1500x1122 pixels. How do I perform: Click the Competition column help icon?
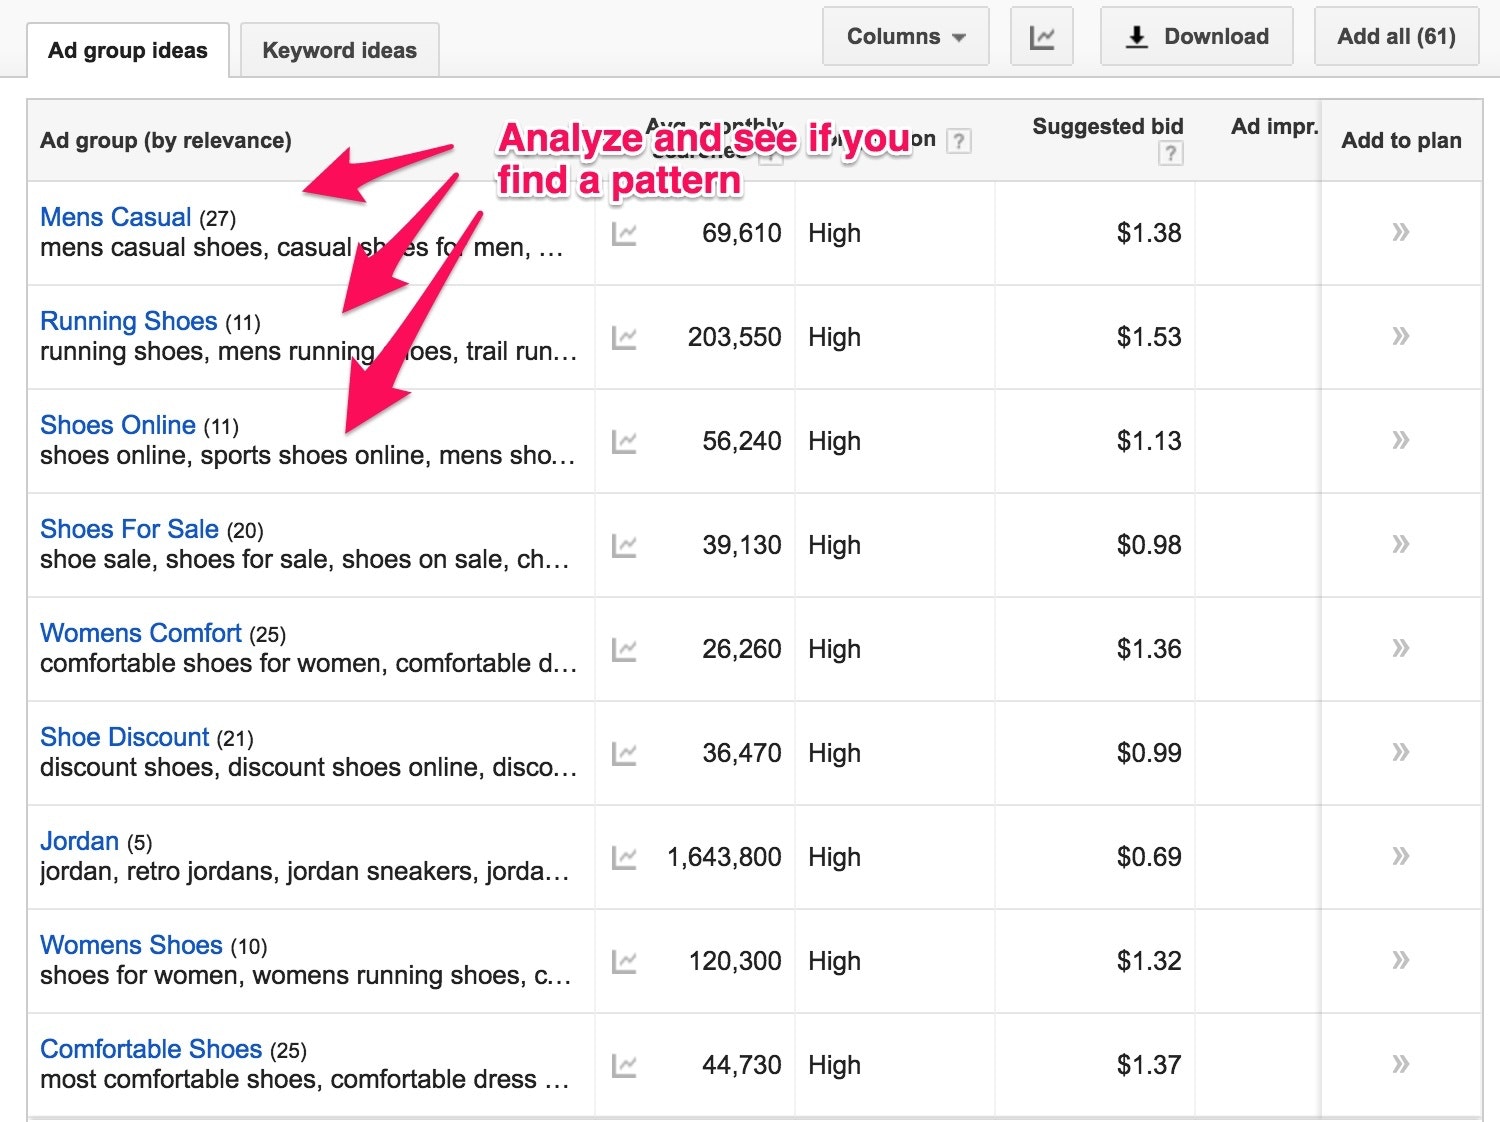958,141
